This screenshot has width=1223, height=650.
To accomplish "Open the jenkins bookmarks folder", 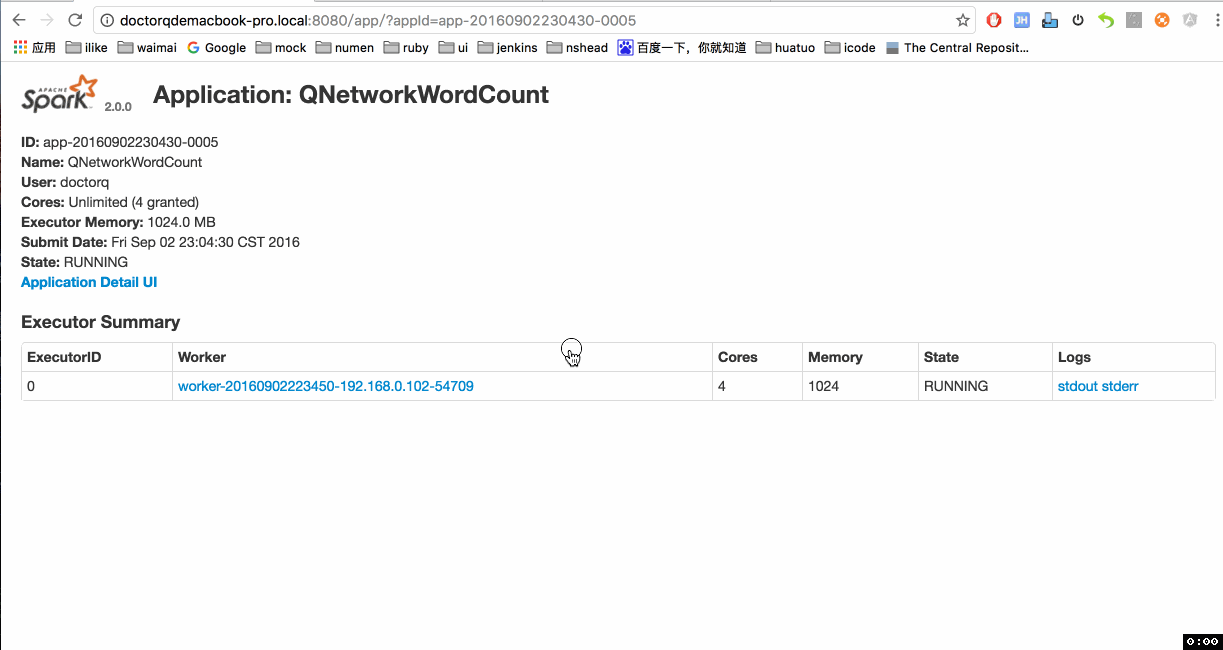I will pos(507,47).
